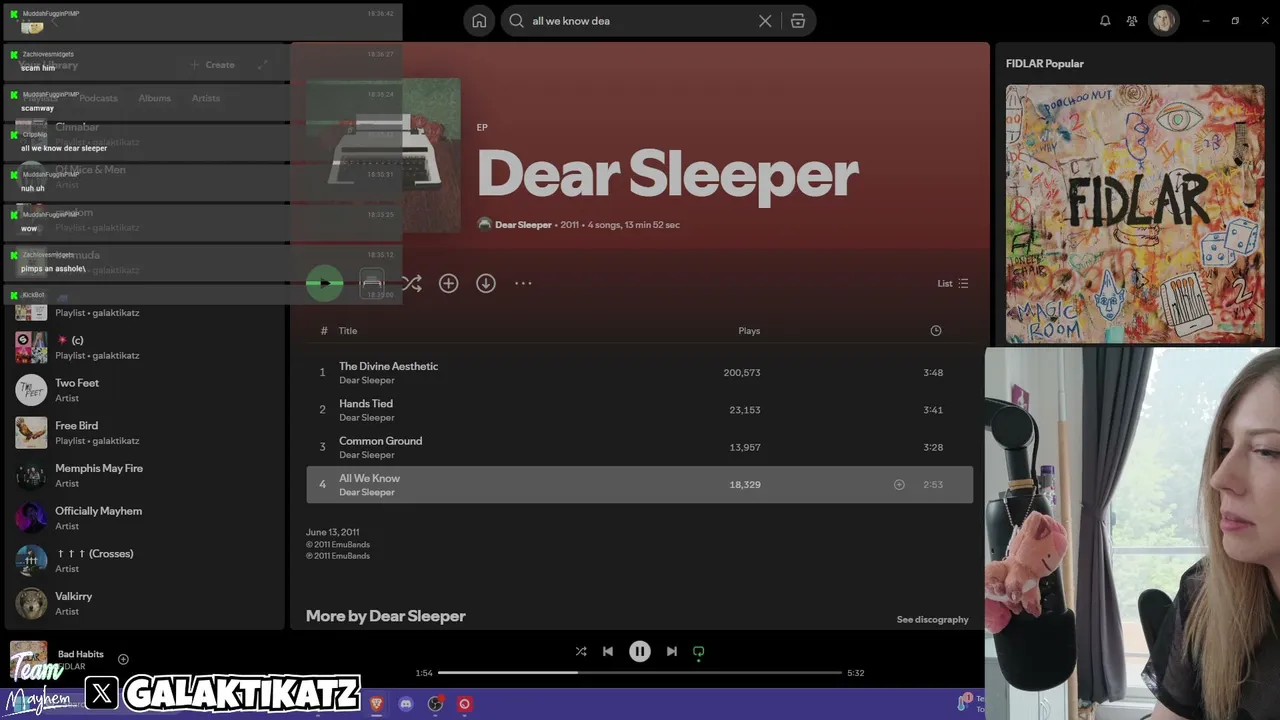Select the track 'All We Know'
The image size is (1280, 720).
pos(640,485)
